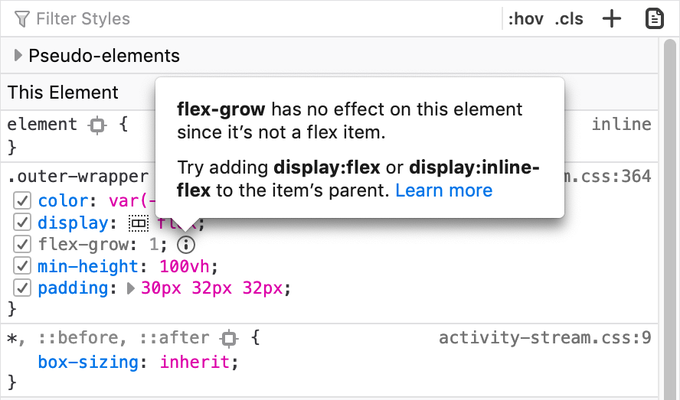The image size is (680, 400).
Task: Focus the Filter Styles search field
Action: pyautogui.click(x=250, y=19)
